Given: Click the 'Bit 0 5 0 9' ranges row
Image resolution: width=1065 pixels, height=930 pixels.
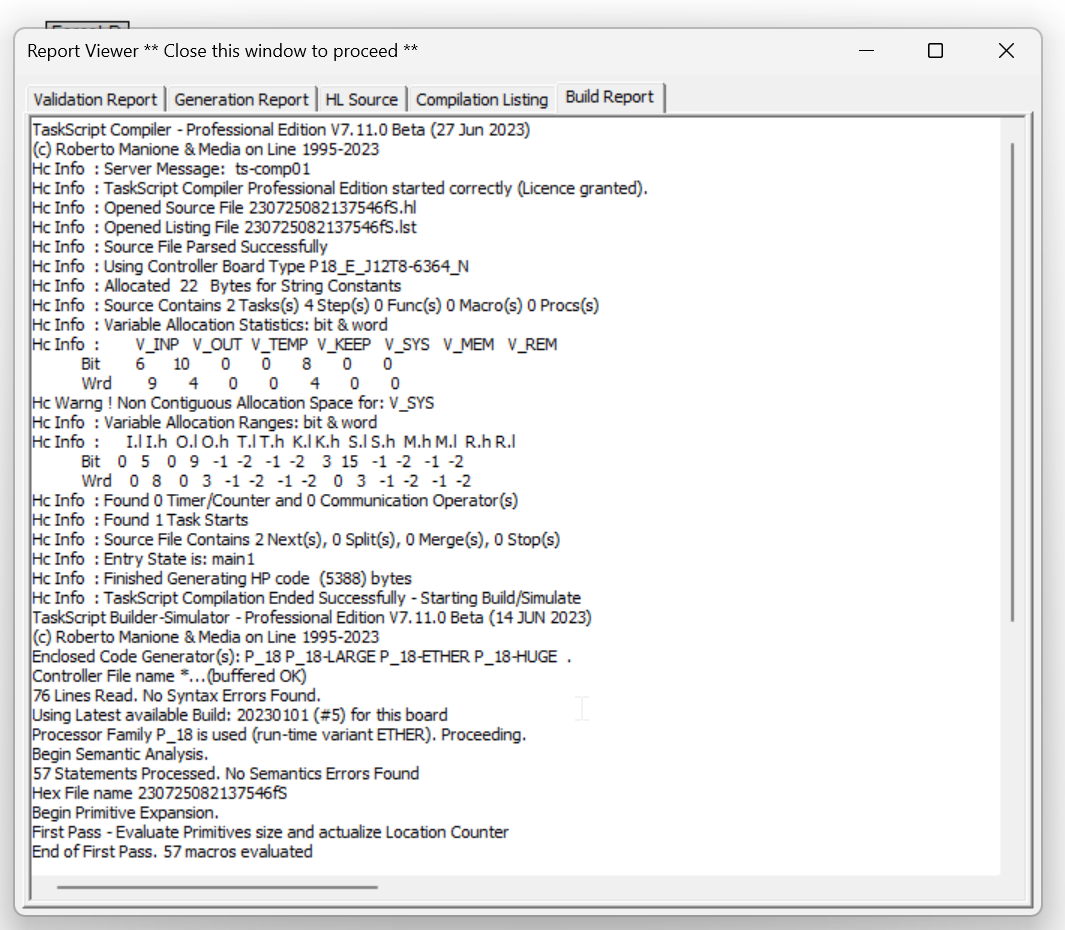Looking at the screenshot, I should coord(272,461).
